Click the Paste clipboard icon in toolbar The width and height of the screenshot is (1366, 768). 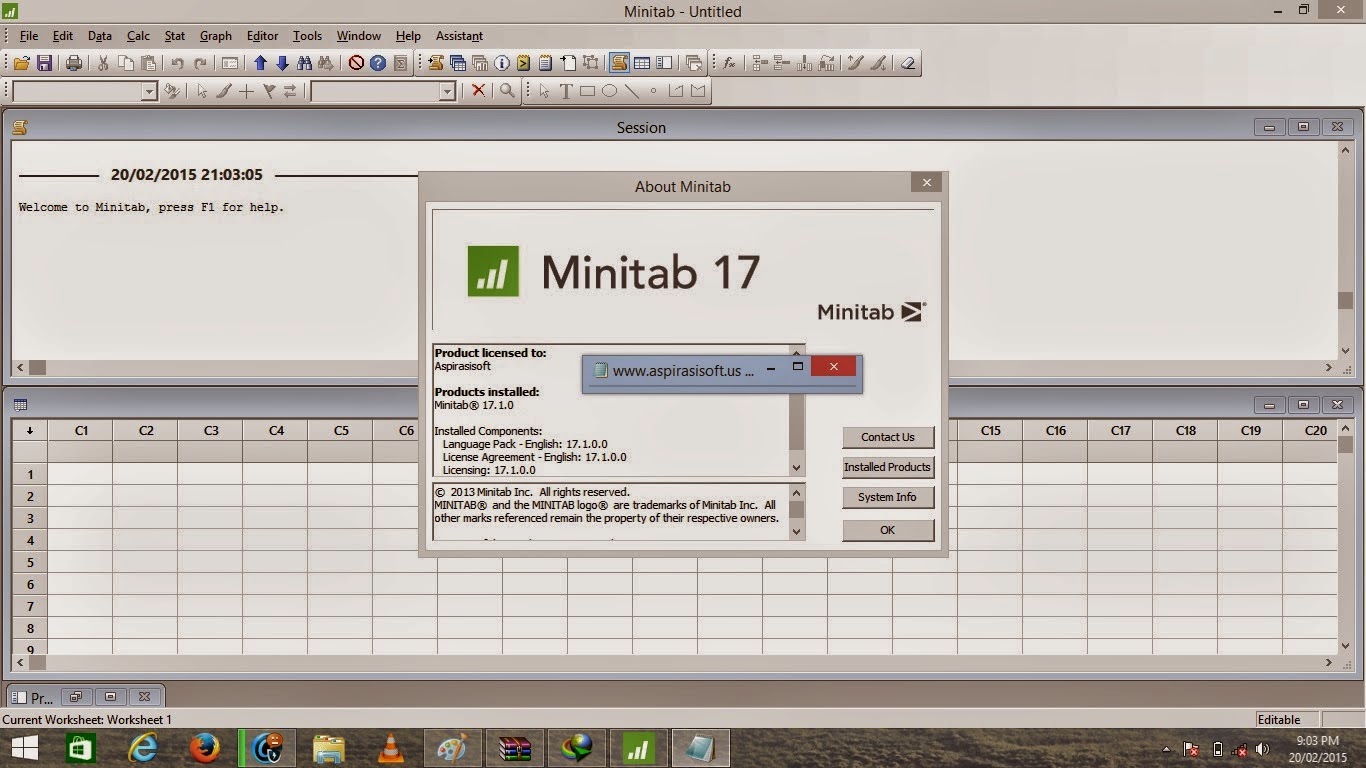148,63
